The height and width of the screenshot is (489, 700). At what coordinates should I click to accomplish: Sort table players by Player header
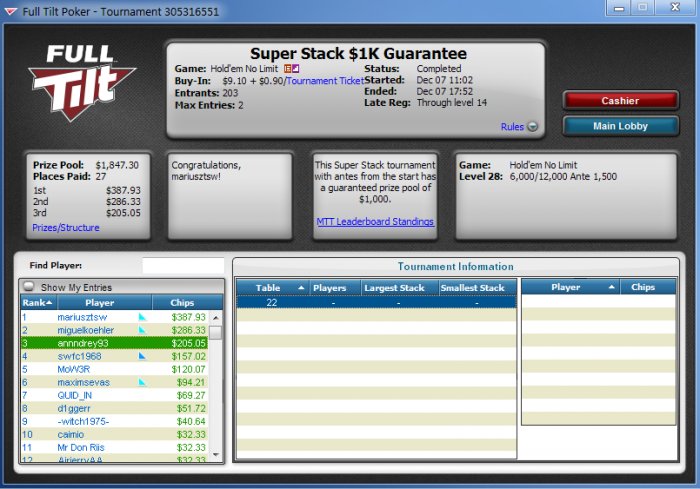click(571, 287)
